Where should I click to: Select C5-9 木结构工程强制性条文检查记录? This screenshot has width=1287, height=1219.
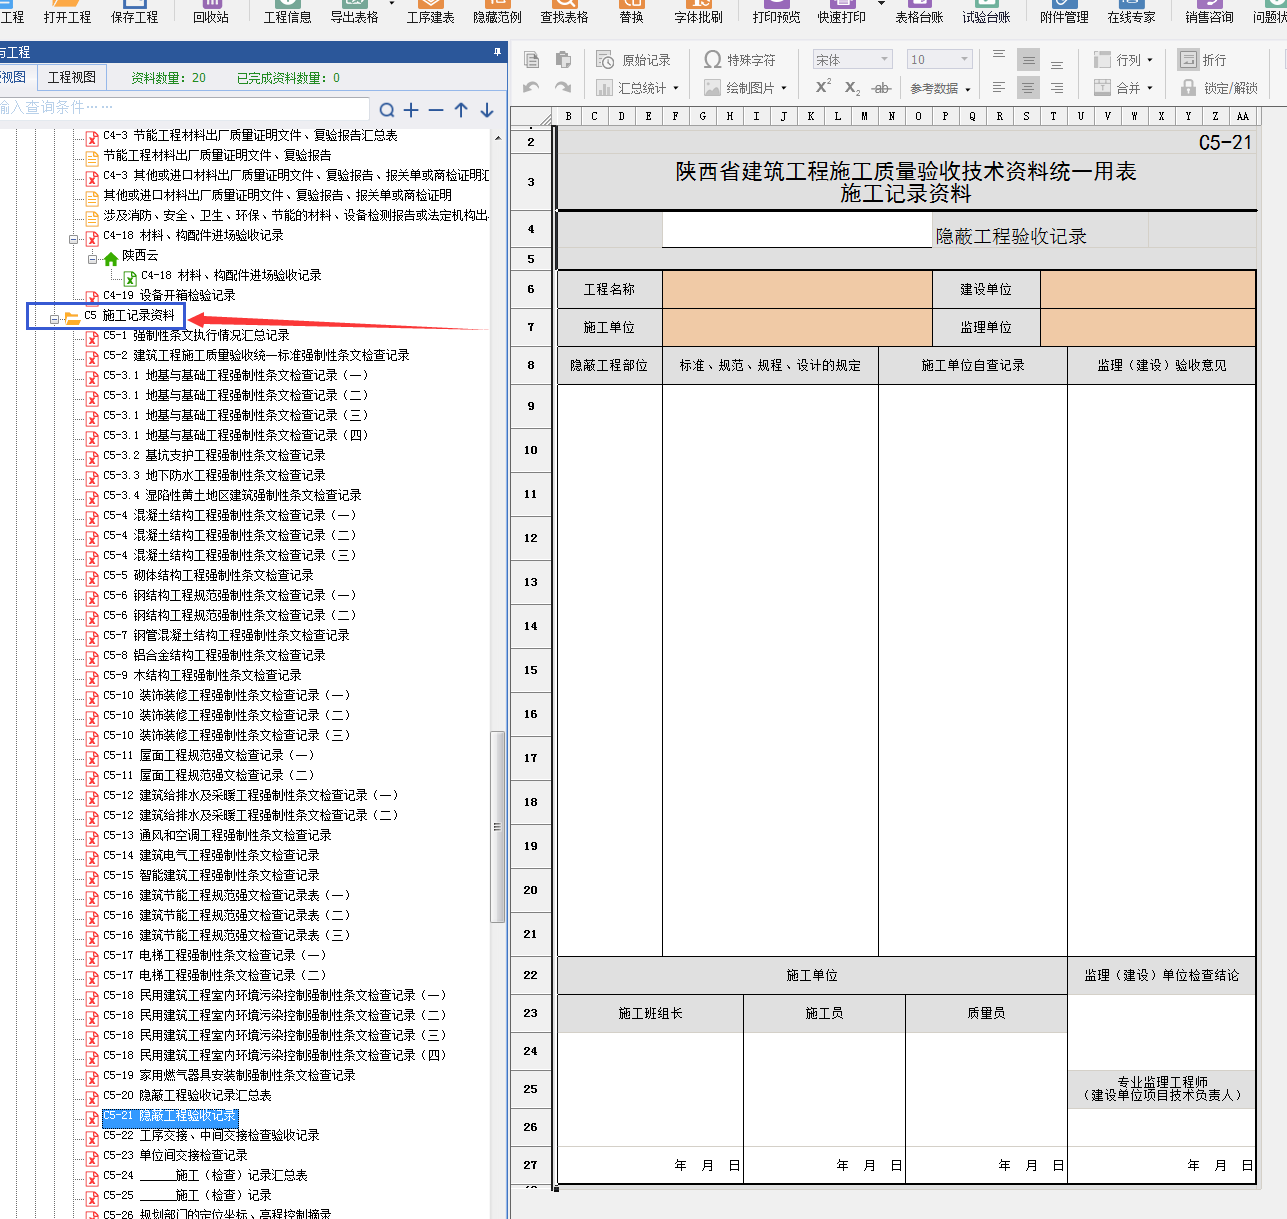tap(202, 675)
